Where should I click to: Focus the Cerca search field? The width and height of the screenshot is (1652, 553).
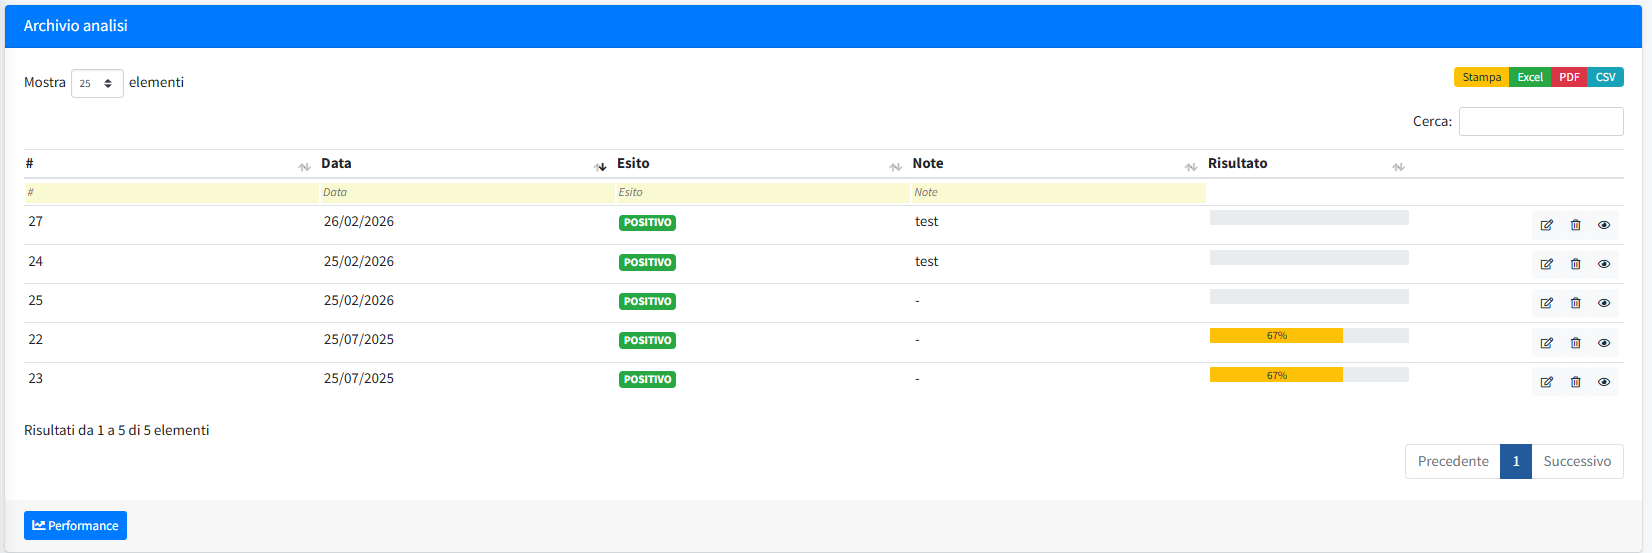[x=1540, y=121]
